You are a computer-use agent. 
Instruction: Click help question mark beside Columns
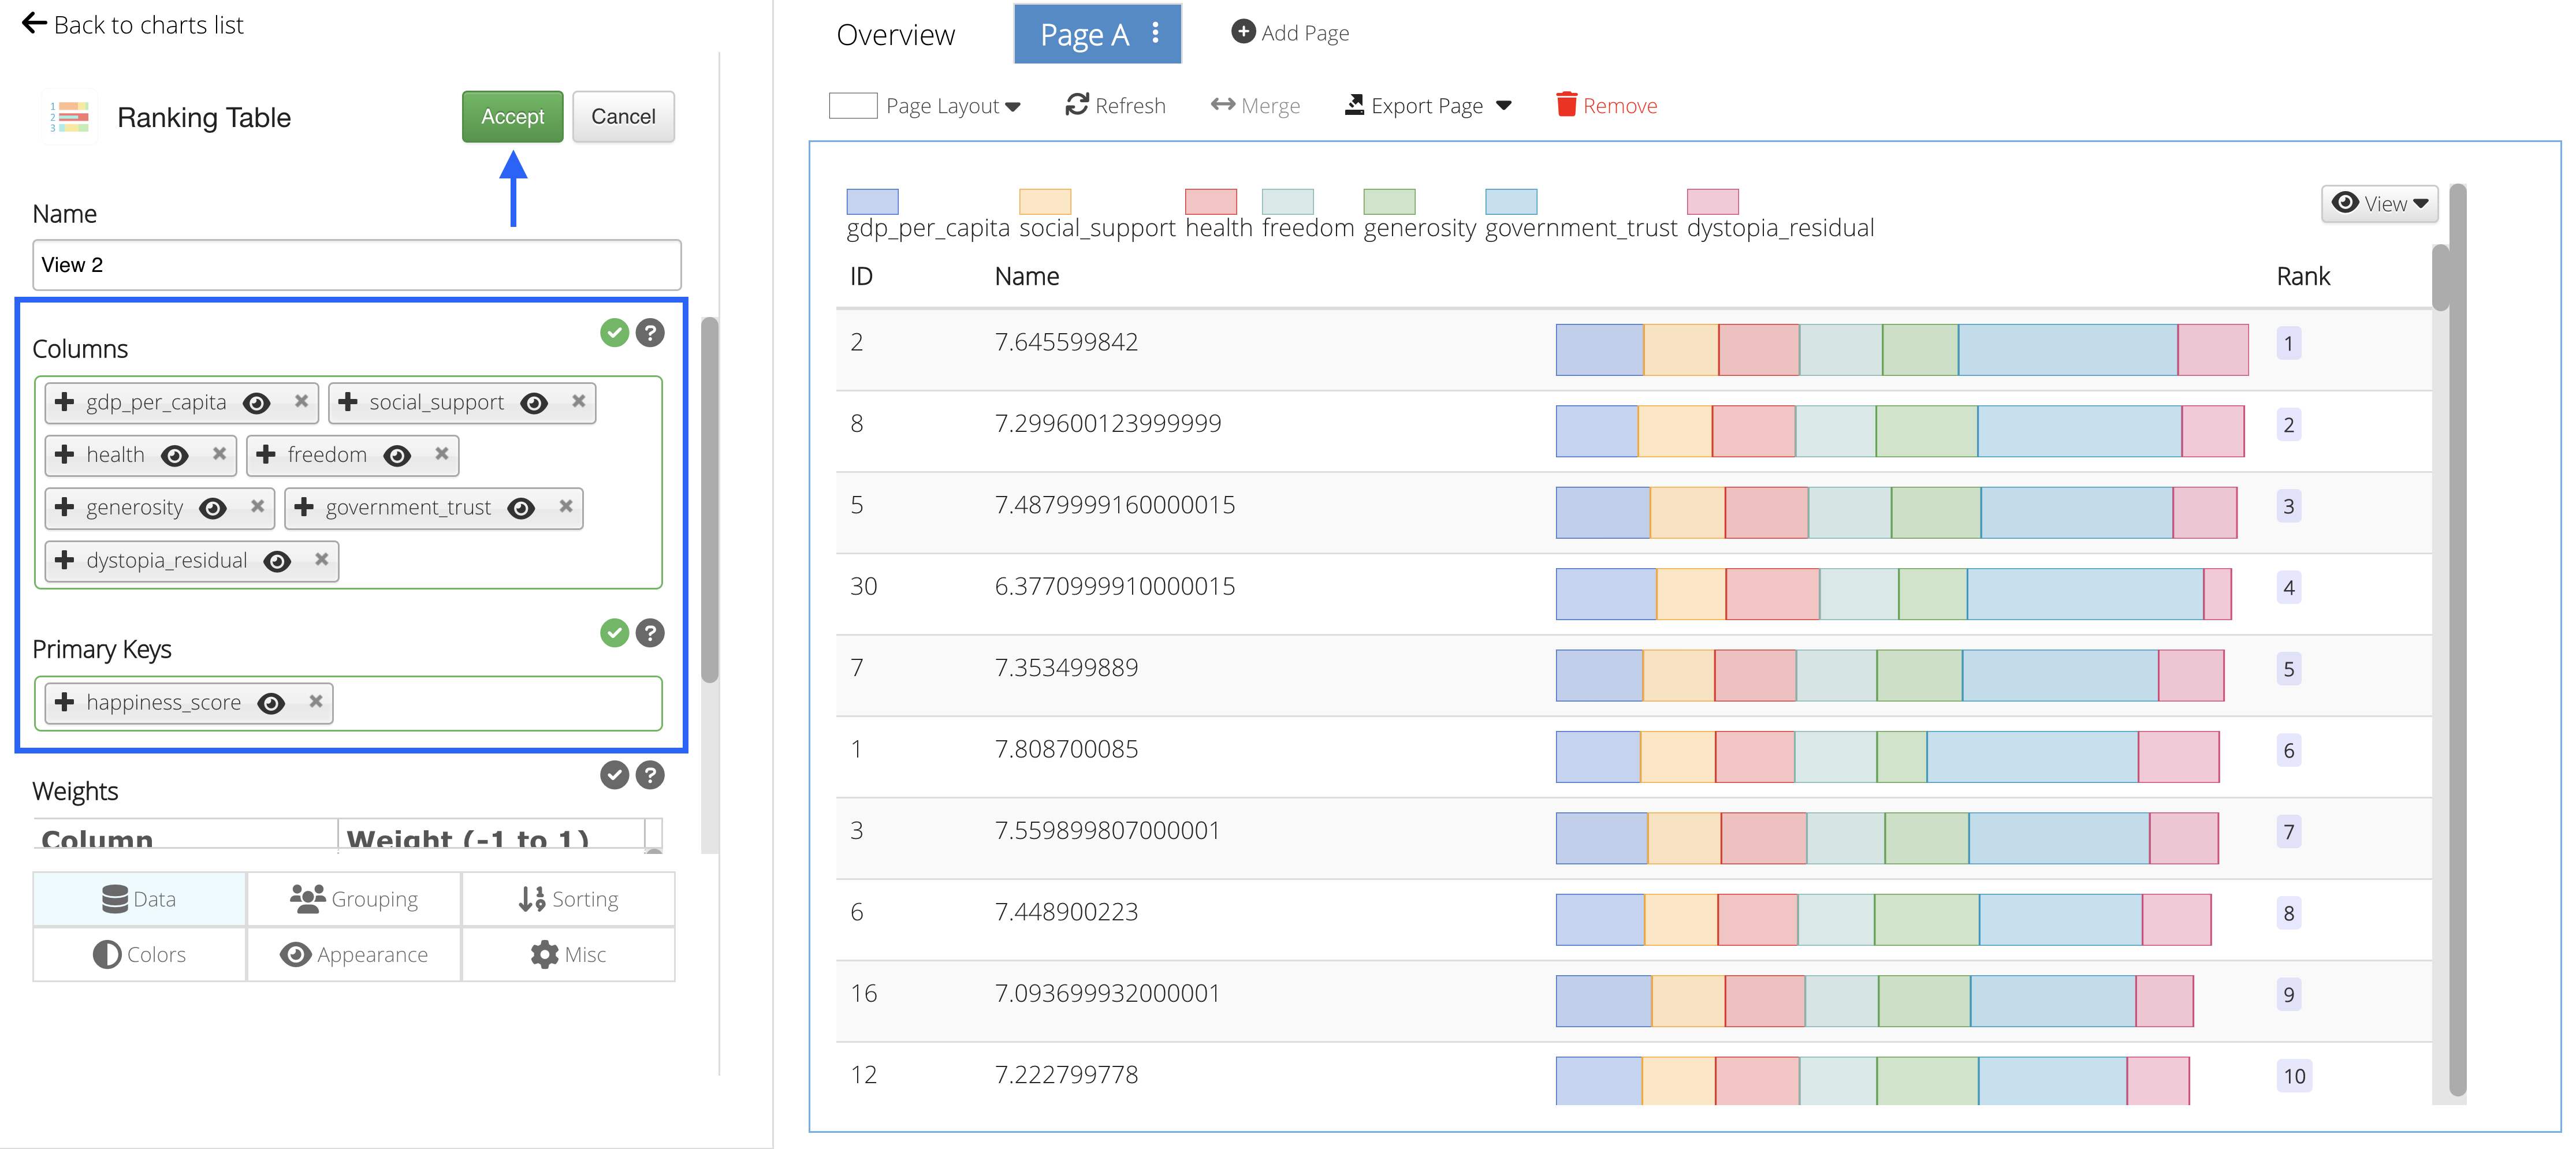tap(650, 333)
